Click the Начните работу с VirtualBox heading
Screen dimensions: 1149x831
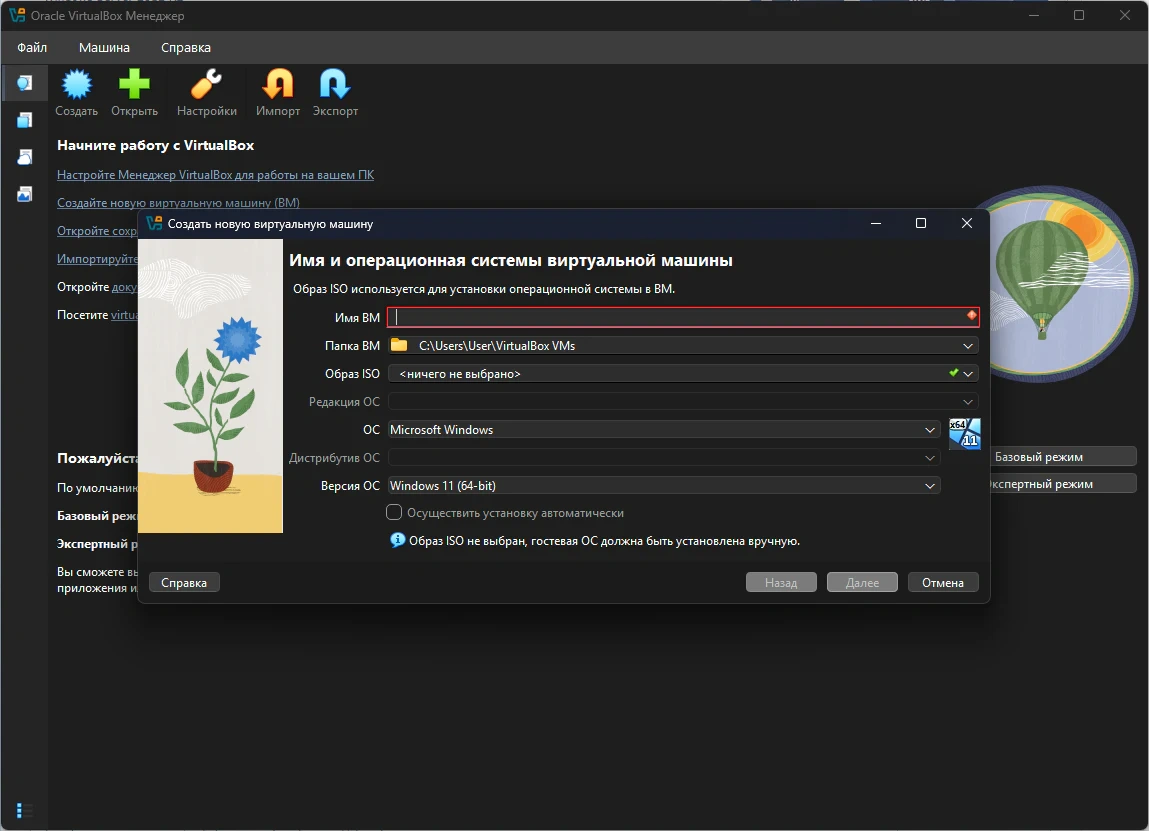[155, 145]
